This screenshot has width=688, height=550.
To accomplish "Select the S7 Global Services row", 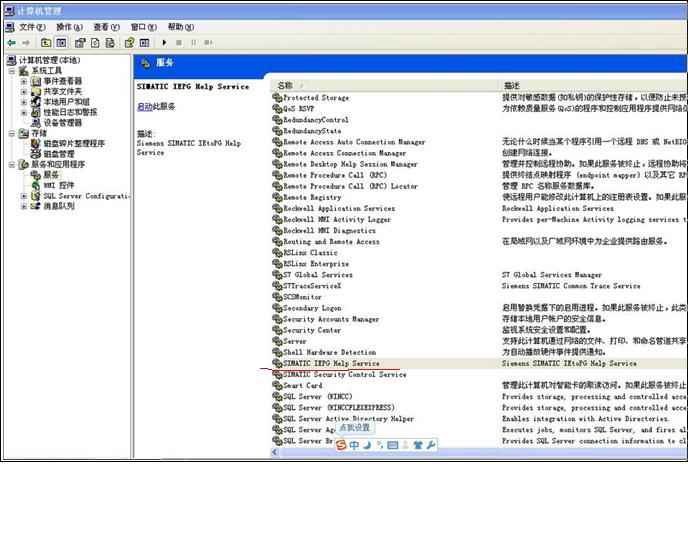I will [478, 275].
